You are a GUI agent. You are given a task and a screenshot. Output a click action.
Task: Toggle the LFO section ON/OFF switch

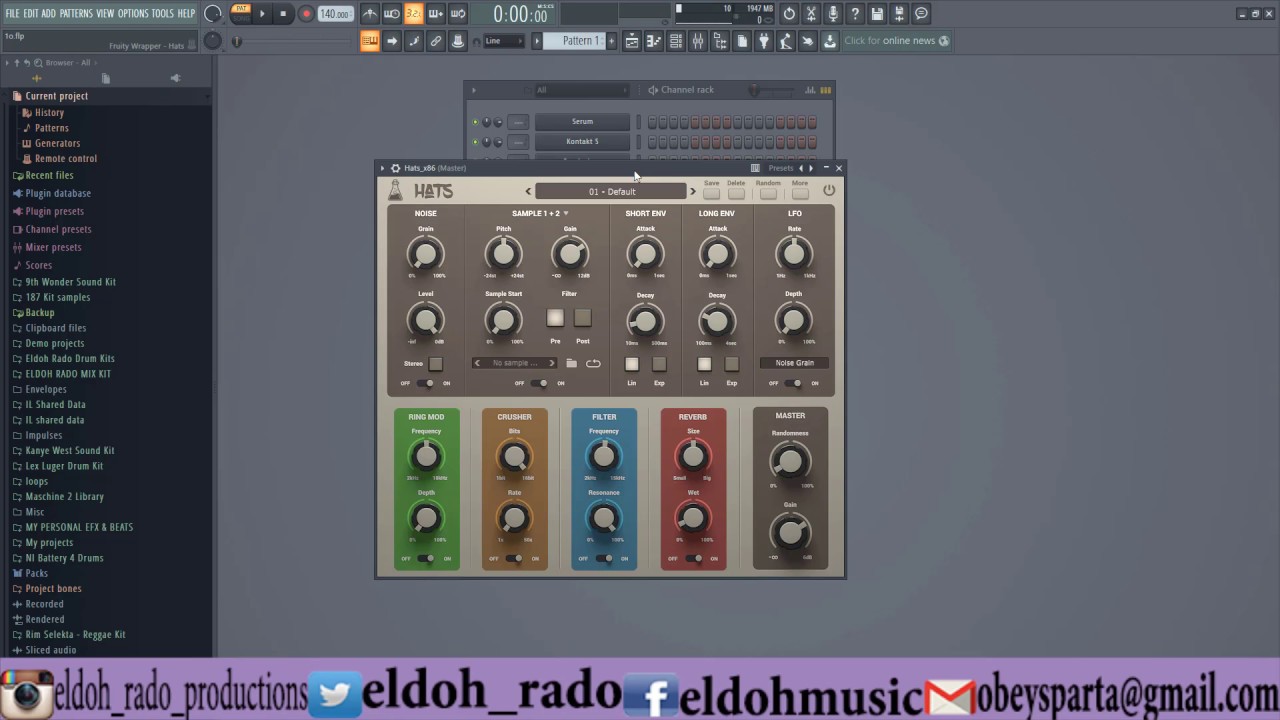coord(794,383)
